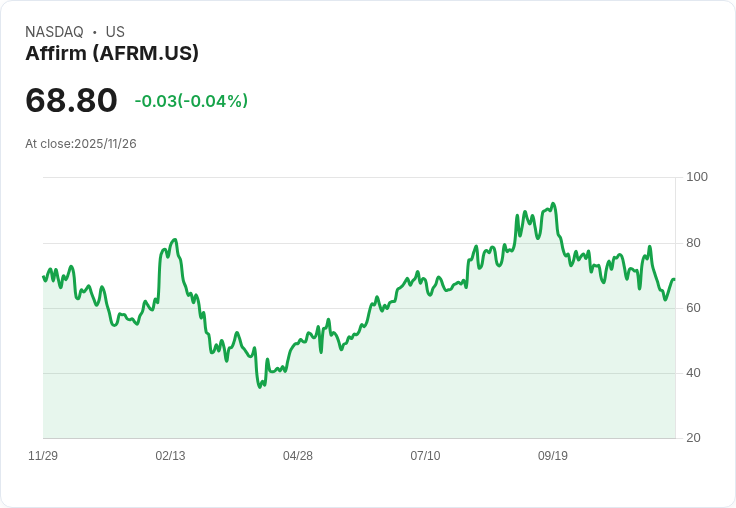Click the 09/19 date label on x-axis

[x=552, y=455]
